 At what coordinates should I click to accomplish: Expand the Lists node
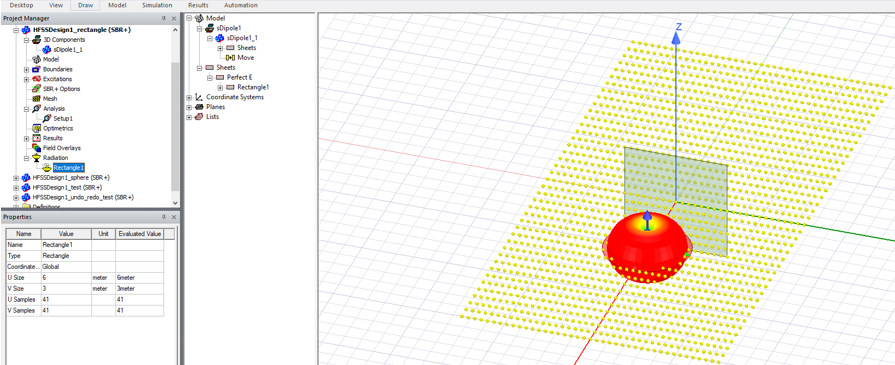click(x=190, y=117)
